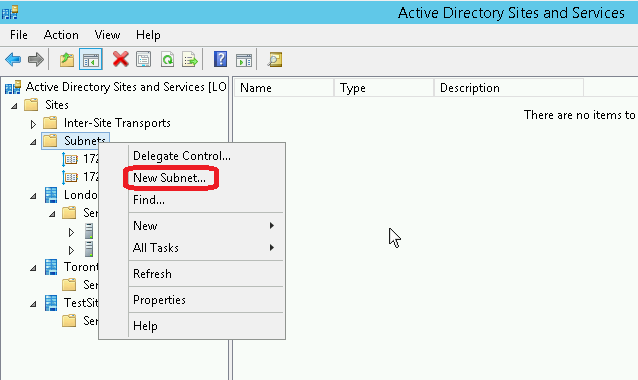Open the All Tasks submenu
This screenshot has width=638, height=380.
207,248
